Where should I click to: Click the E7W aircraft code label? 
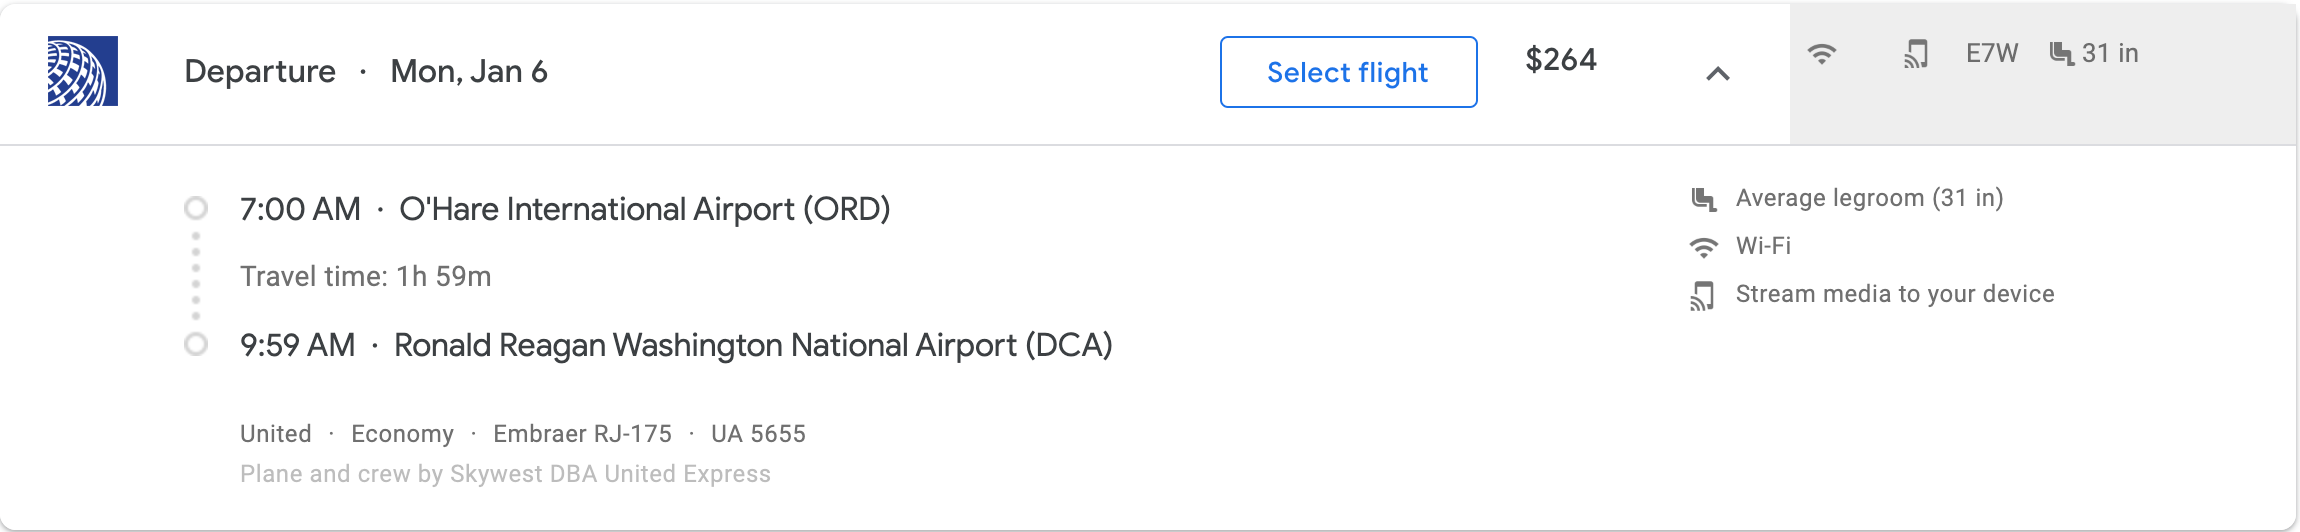point(1991,54)
